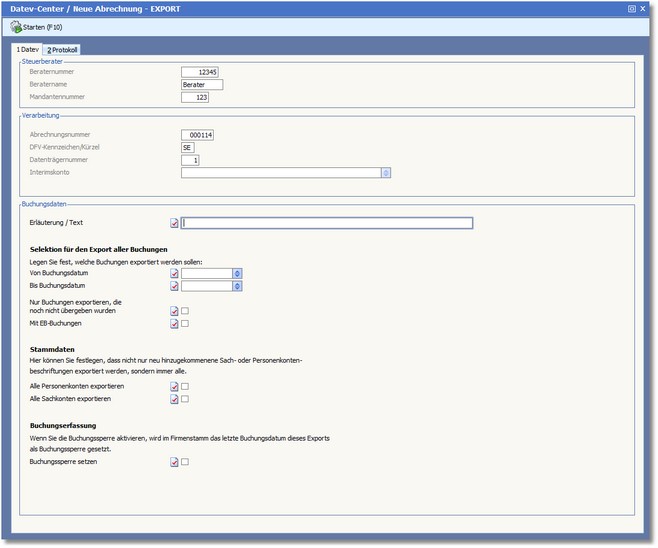The image size is (658, 548).
Task: Click checkmark icon beside Alle Personenkonten exportieren
Action: 175,386
